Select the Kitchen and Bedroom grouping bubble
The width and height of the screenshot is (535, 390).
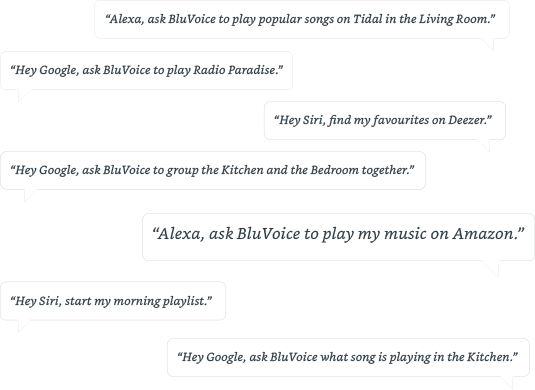click(x=213, y=170)
